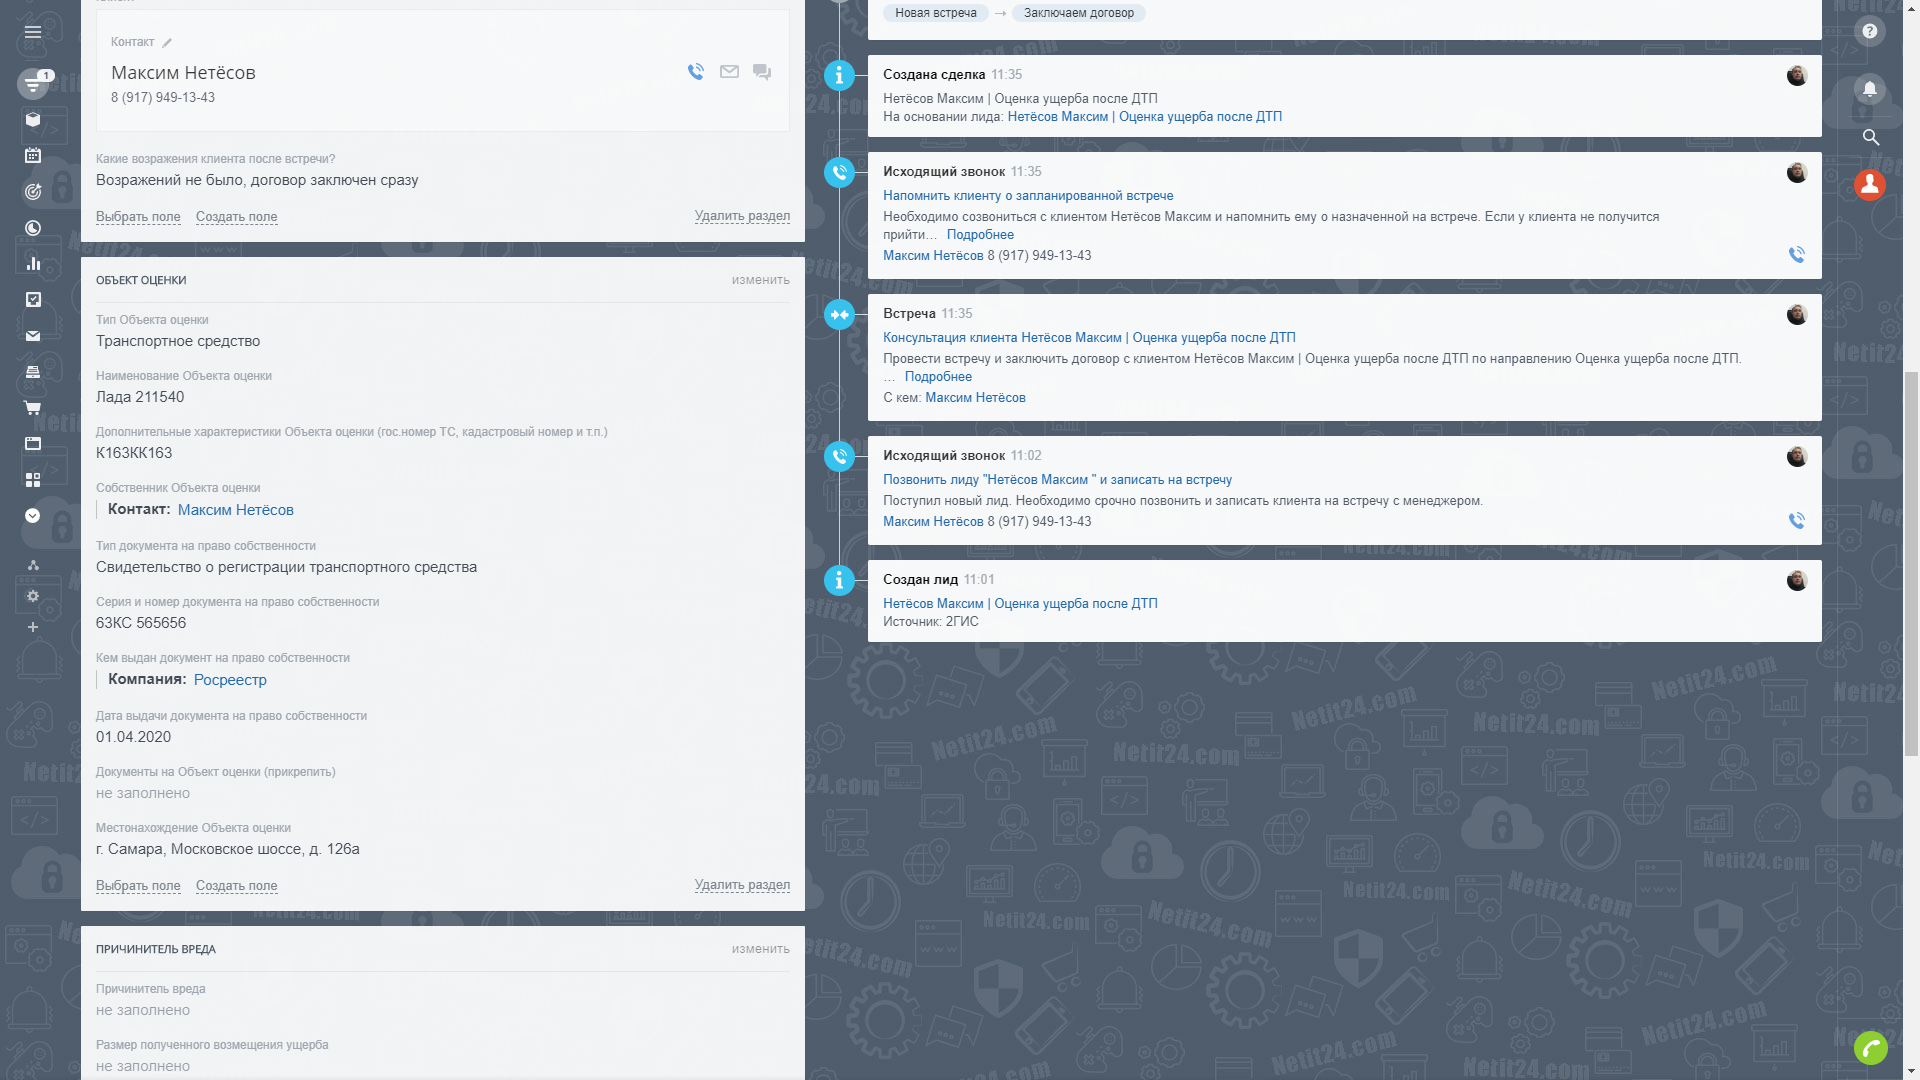The image size is (1920, 1080).
Task: Open the mail envelope icon in the sidebar
Action: pos(33,336)
